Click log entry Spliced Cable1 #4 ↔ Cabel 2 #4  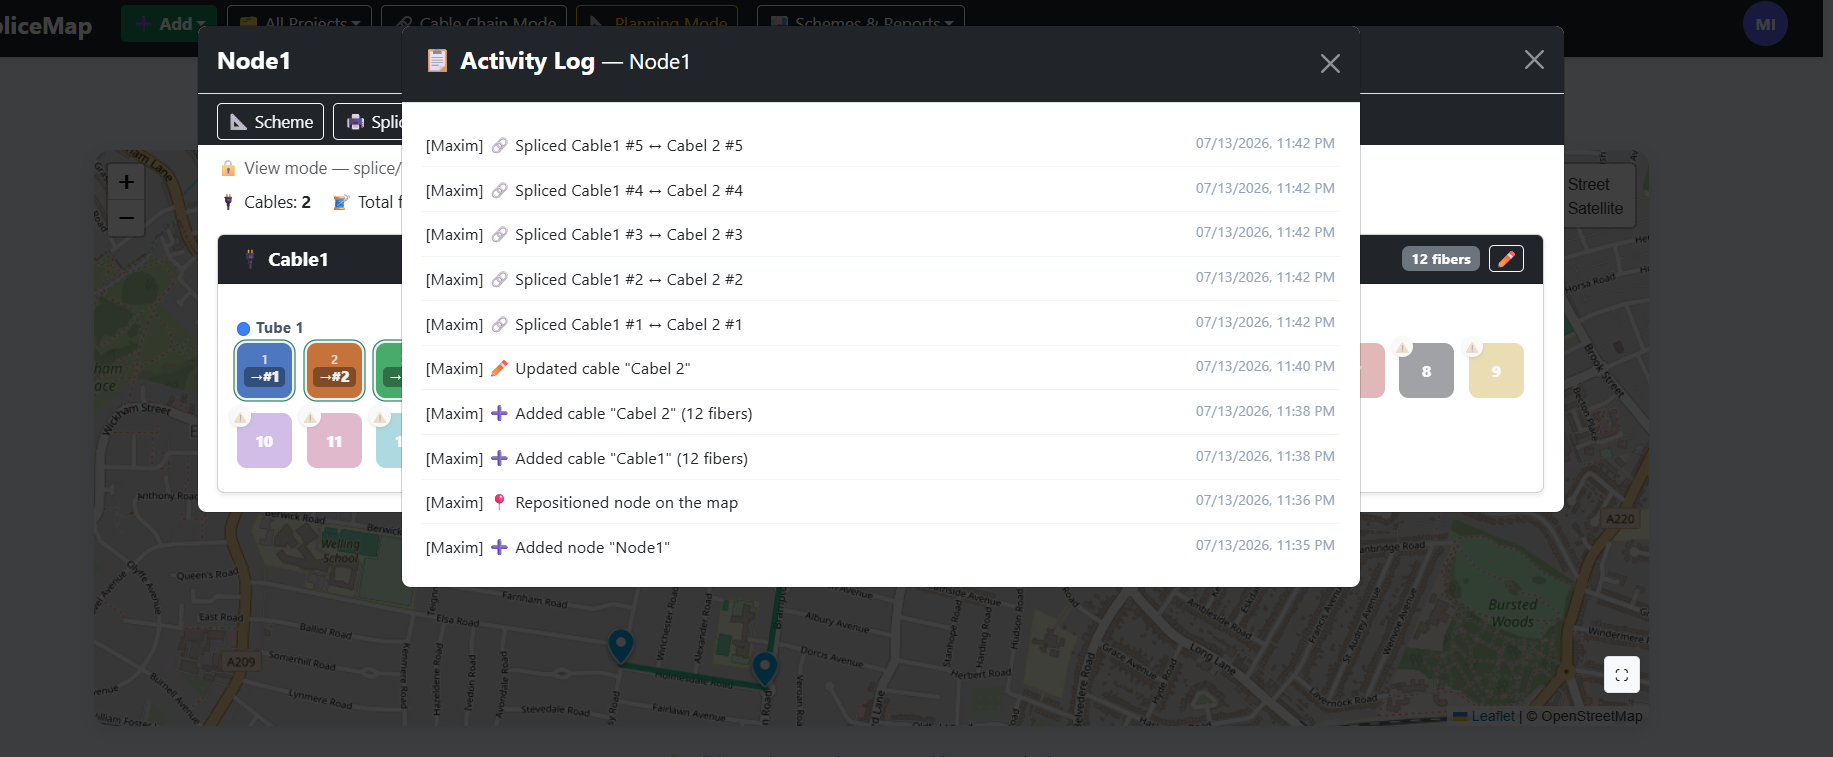880,190
